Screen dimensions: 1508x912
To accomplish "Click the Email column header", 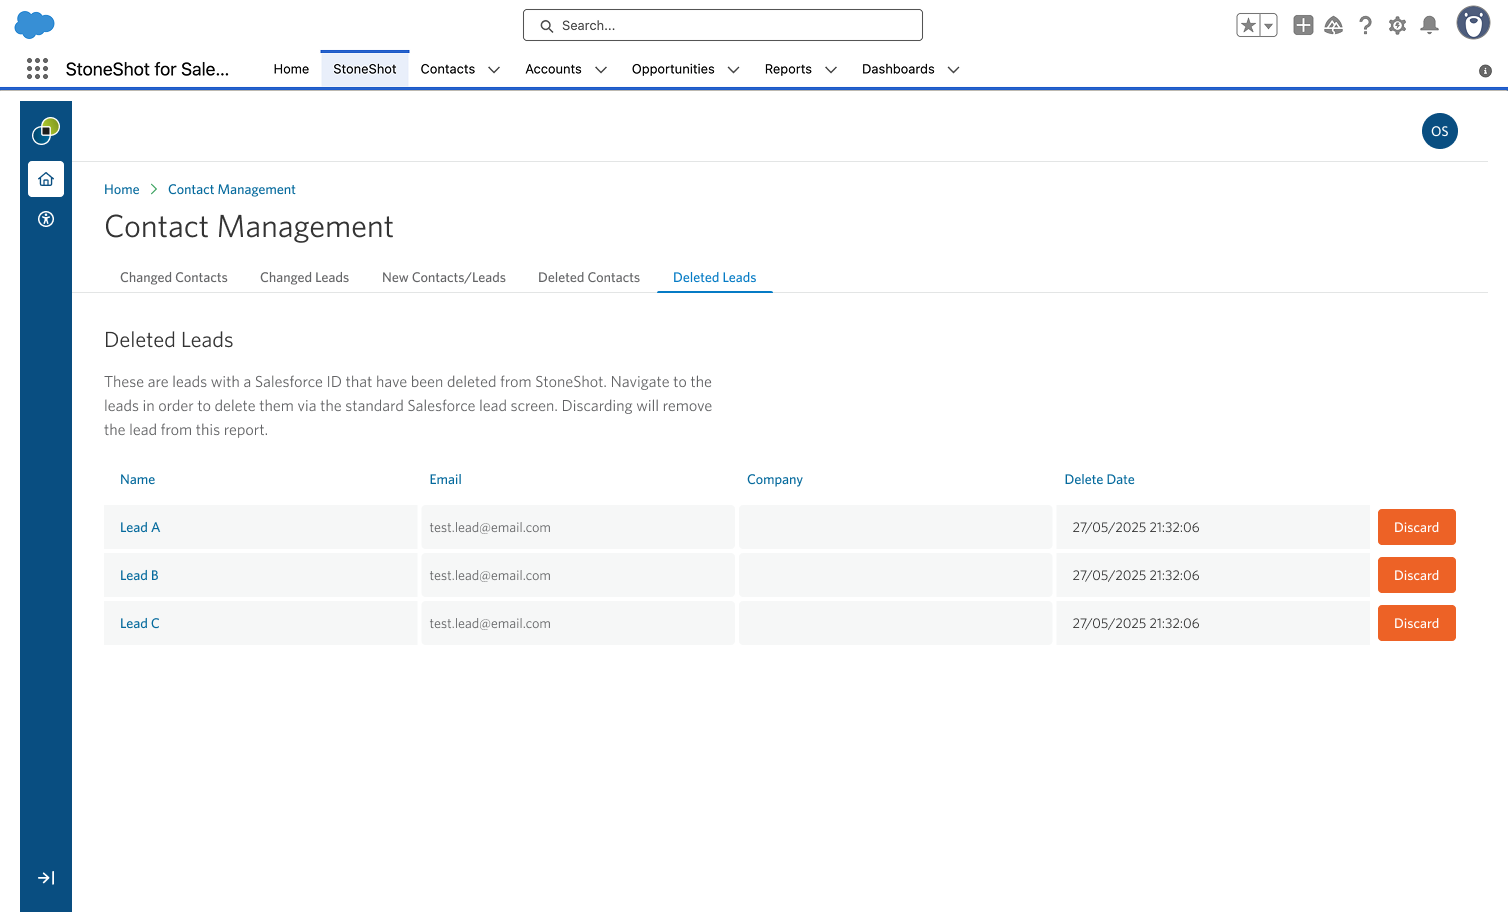I will [446, 479].
